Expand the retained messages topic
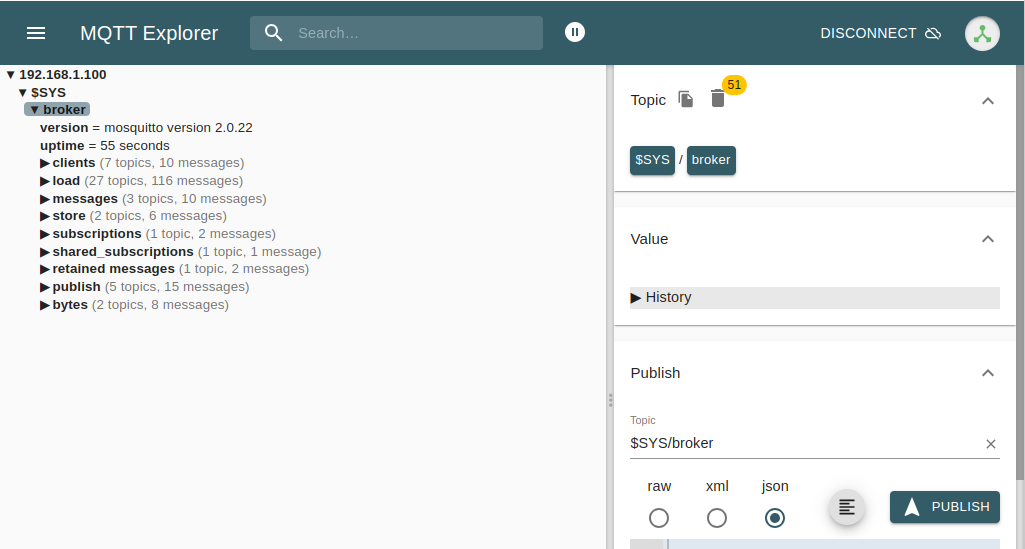The image size is (1025, 549). [44, 269]
